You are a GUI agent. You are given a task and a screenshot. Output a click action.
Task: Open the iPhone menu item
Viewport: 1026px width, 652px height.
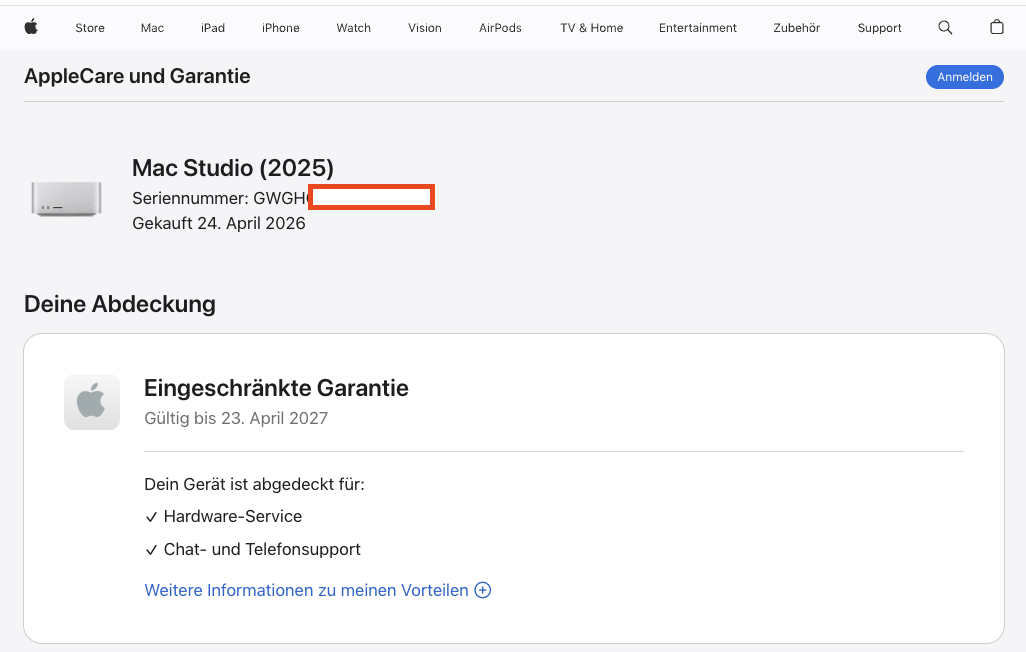click(x=281, y=28)
